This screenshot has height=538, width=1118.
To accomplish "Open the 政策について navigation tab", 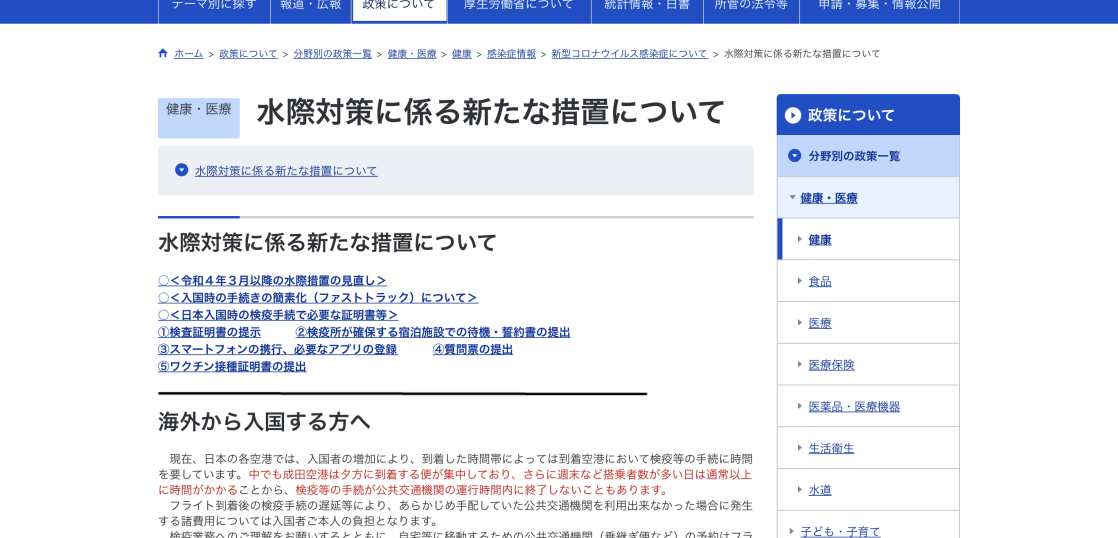I will coord(398,5).
